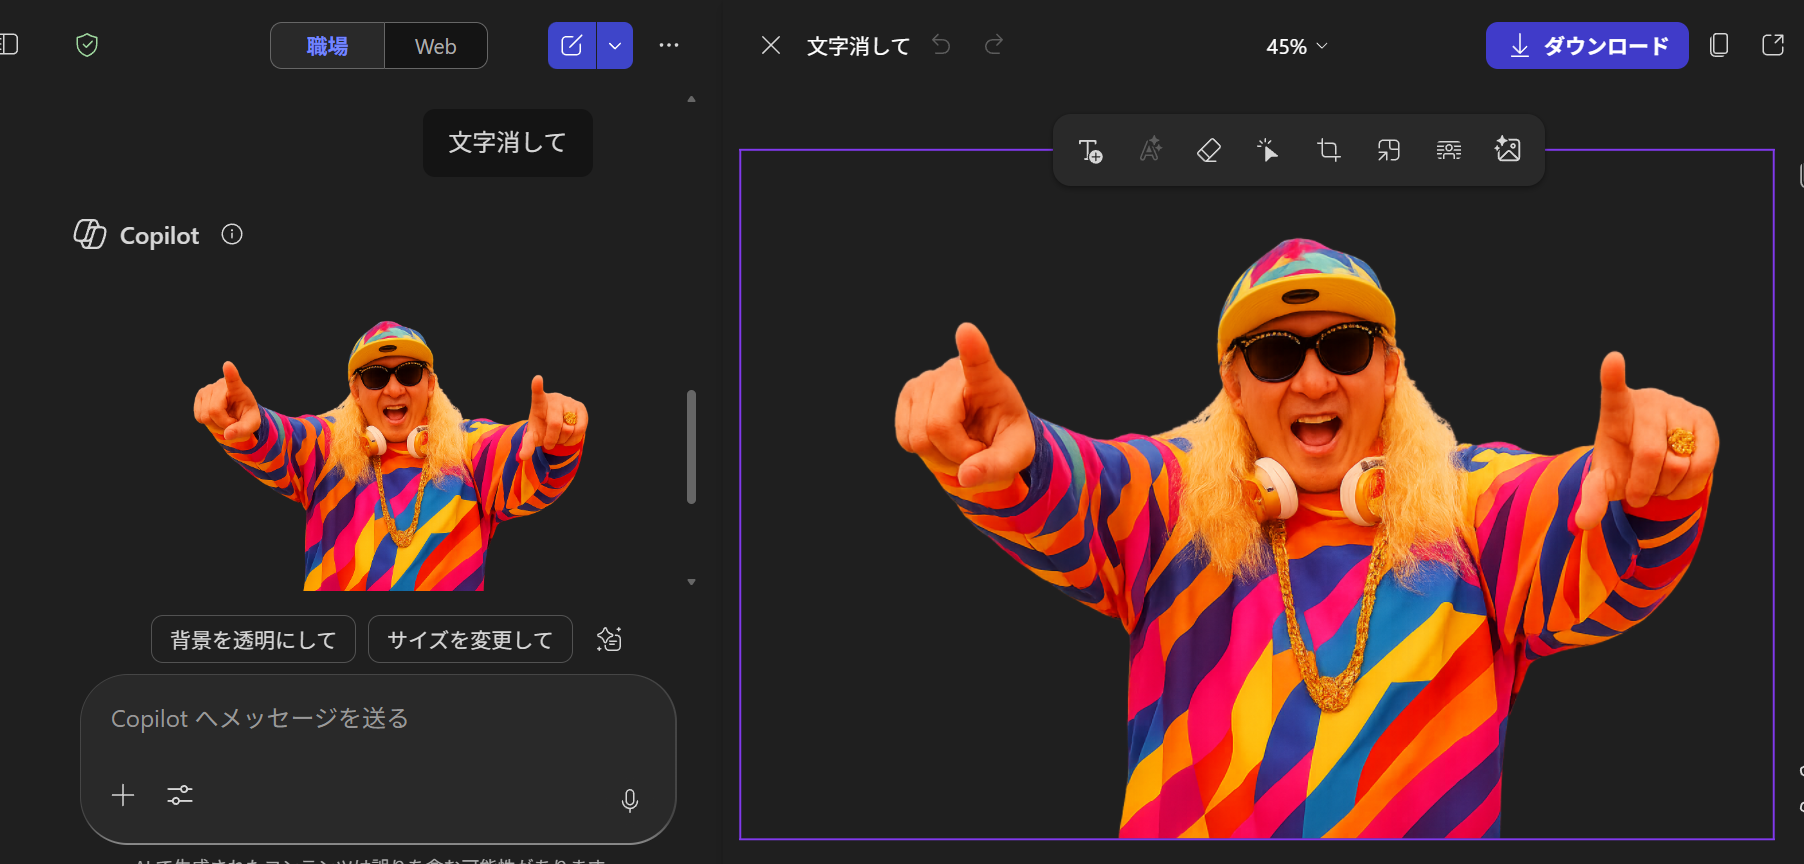Select the eraser tool in image toolbar
Screen dimensions: 1804x864
click(x=1209, y=150)
